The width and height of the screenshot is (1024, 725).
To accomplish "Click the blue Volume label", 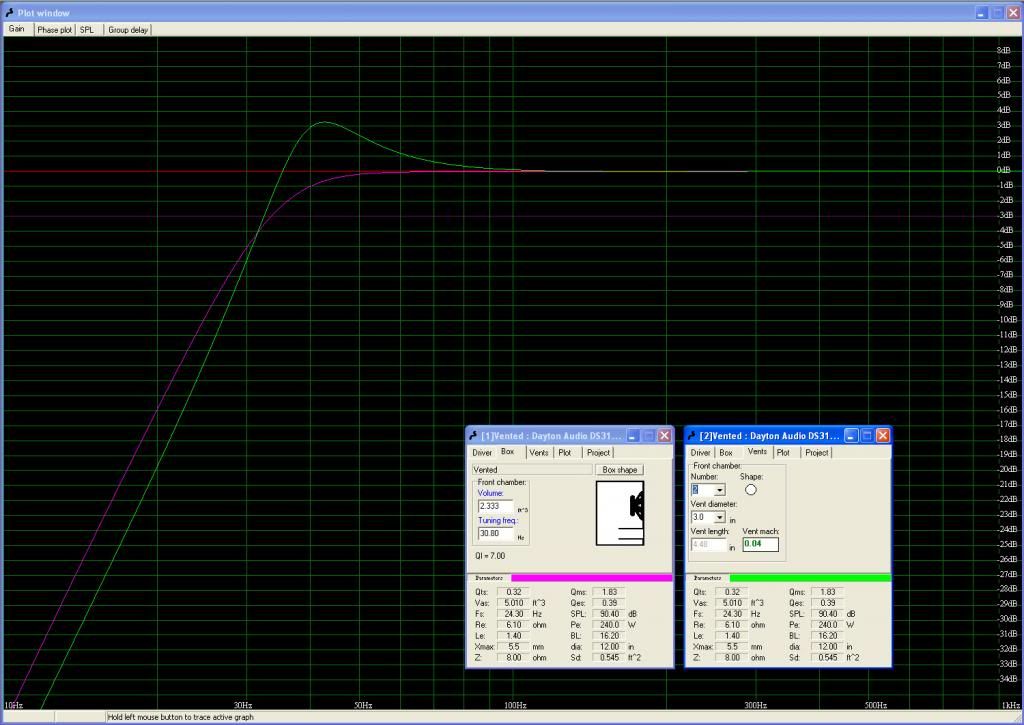I will tap(490, 493).
